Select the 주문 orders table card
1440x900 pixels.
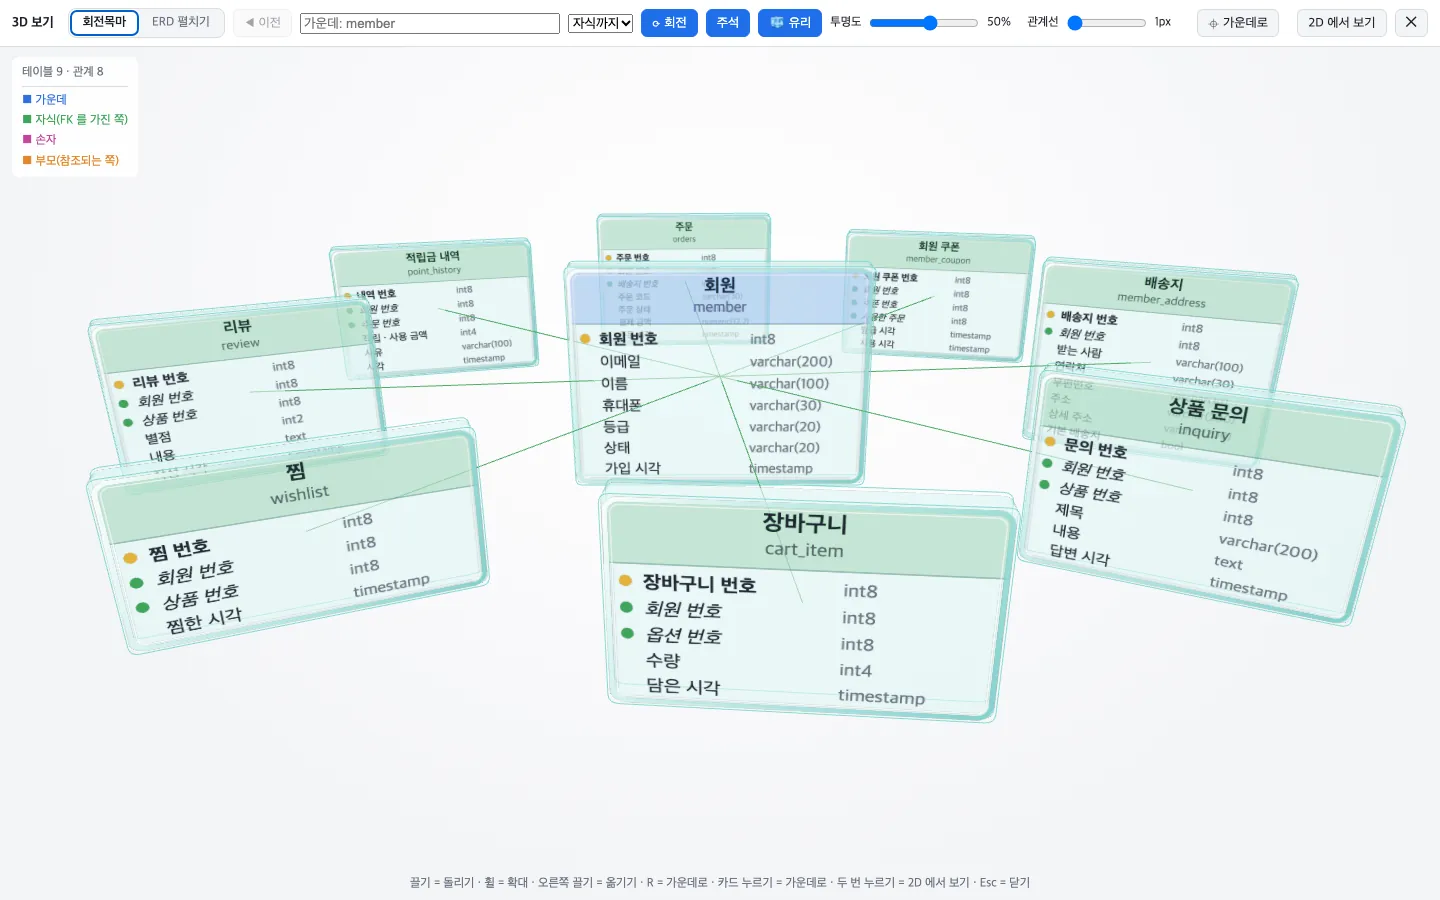coord(684,240)
